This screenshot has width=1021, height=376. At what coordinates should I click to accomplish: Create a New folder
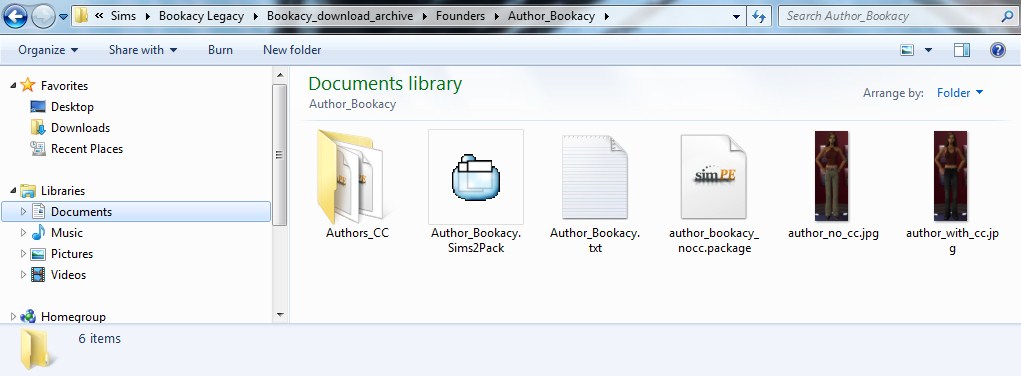pos(292,50)
